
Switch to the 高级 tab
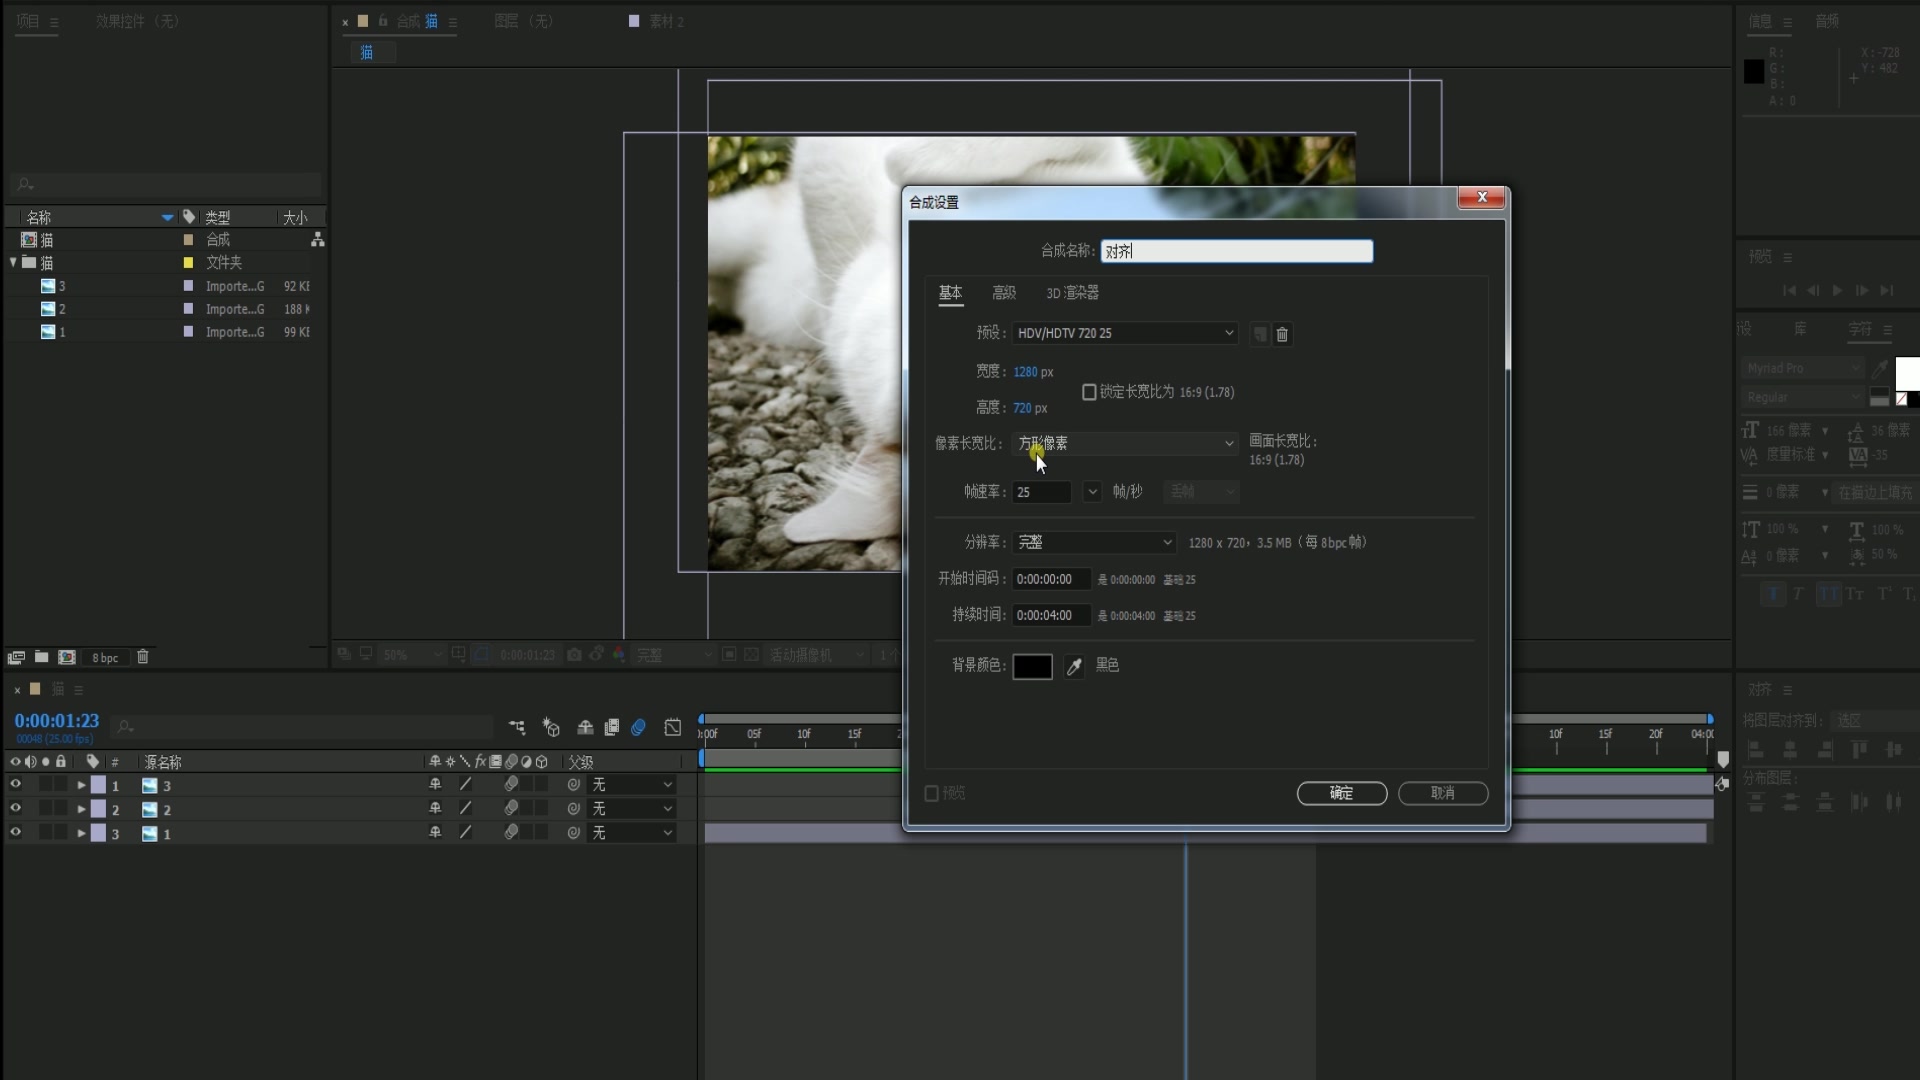point(1003,293)
